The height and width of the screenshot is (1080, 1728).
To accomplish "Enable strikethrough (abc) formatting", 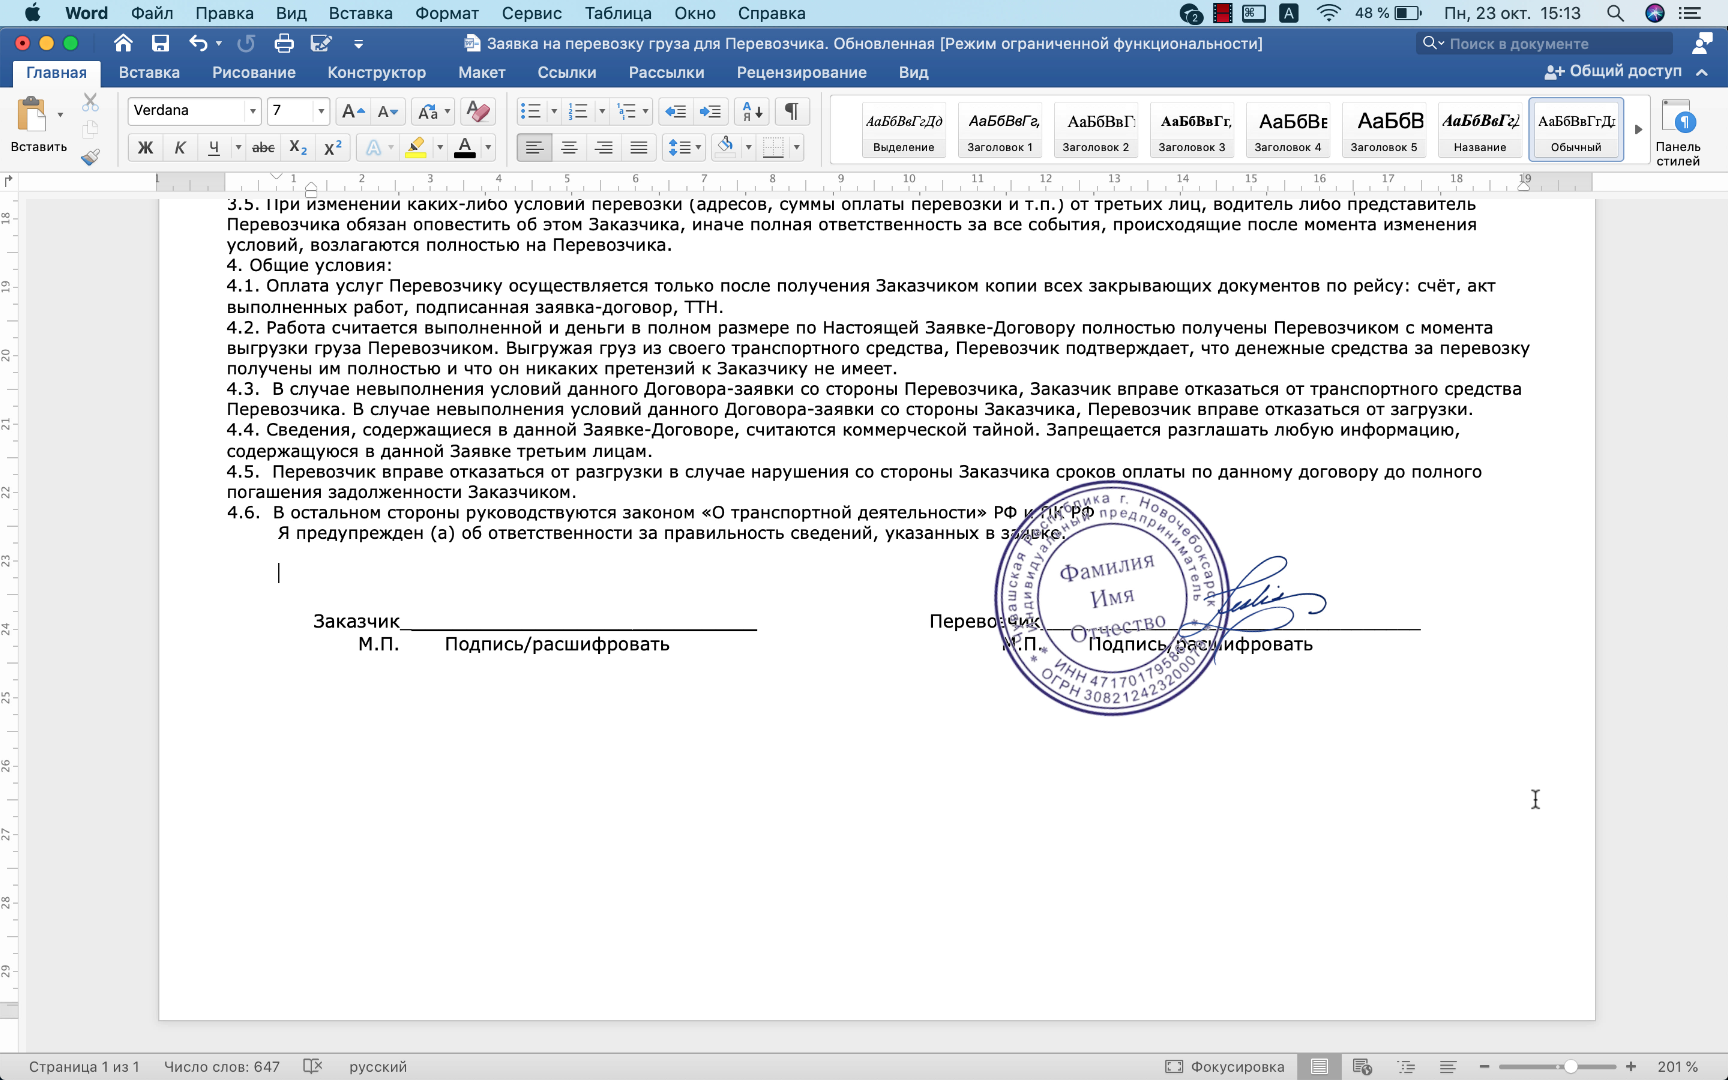I will 263,146.
